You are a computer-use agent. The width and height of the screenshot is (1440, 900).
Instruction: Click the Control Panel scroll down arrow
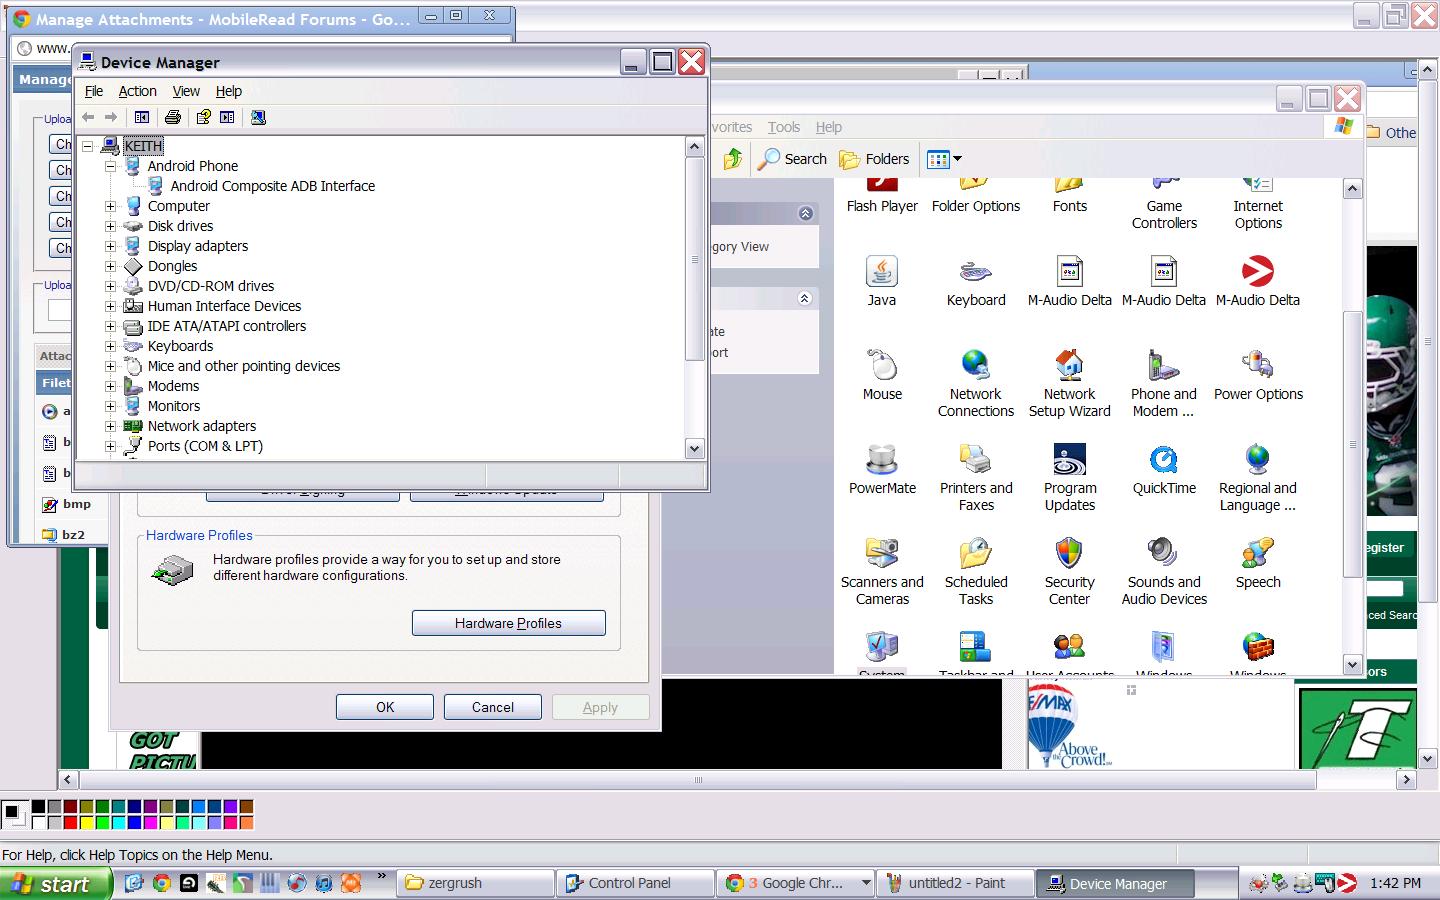[1353, 665]
